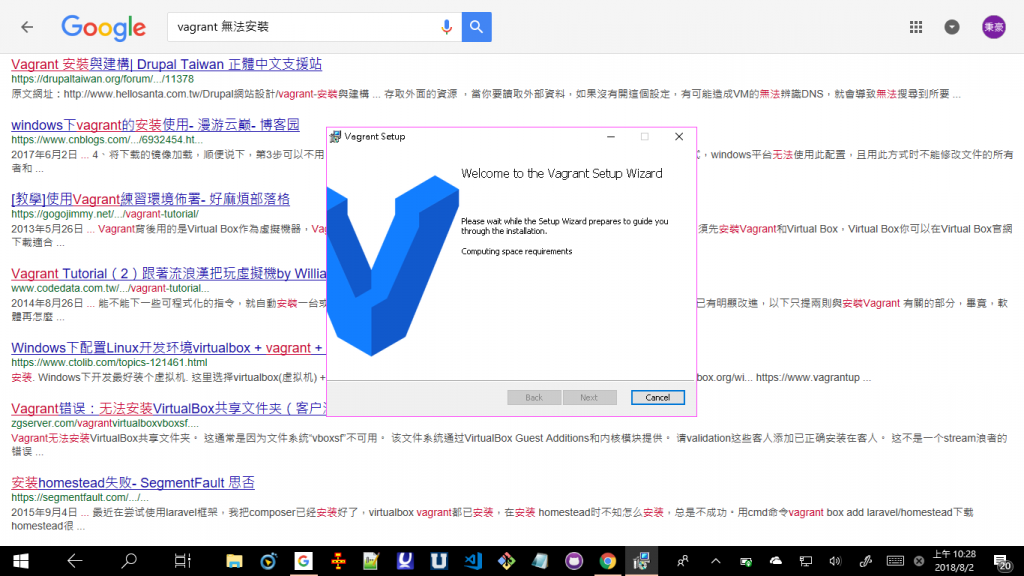Screen dimensions: 1024x576
Task: Open Vagrant Tutorial (2) result link
Action: 168,274
